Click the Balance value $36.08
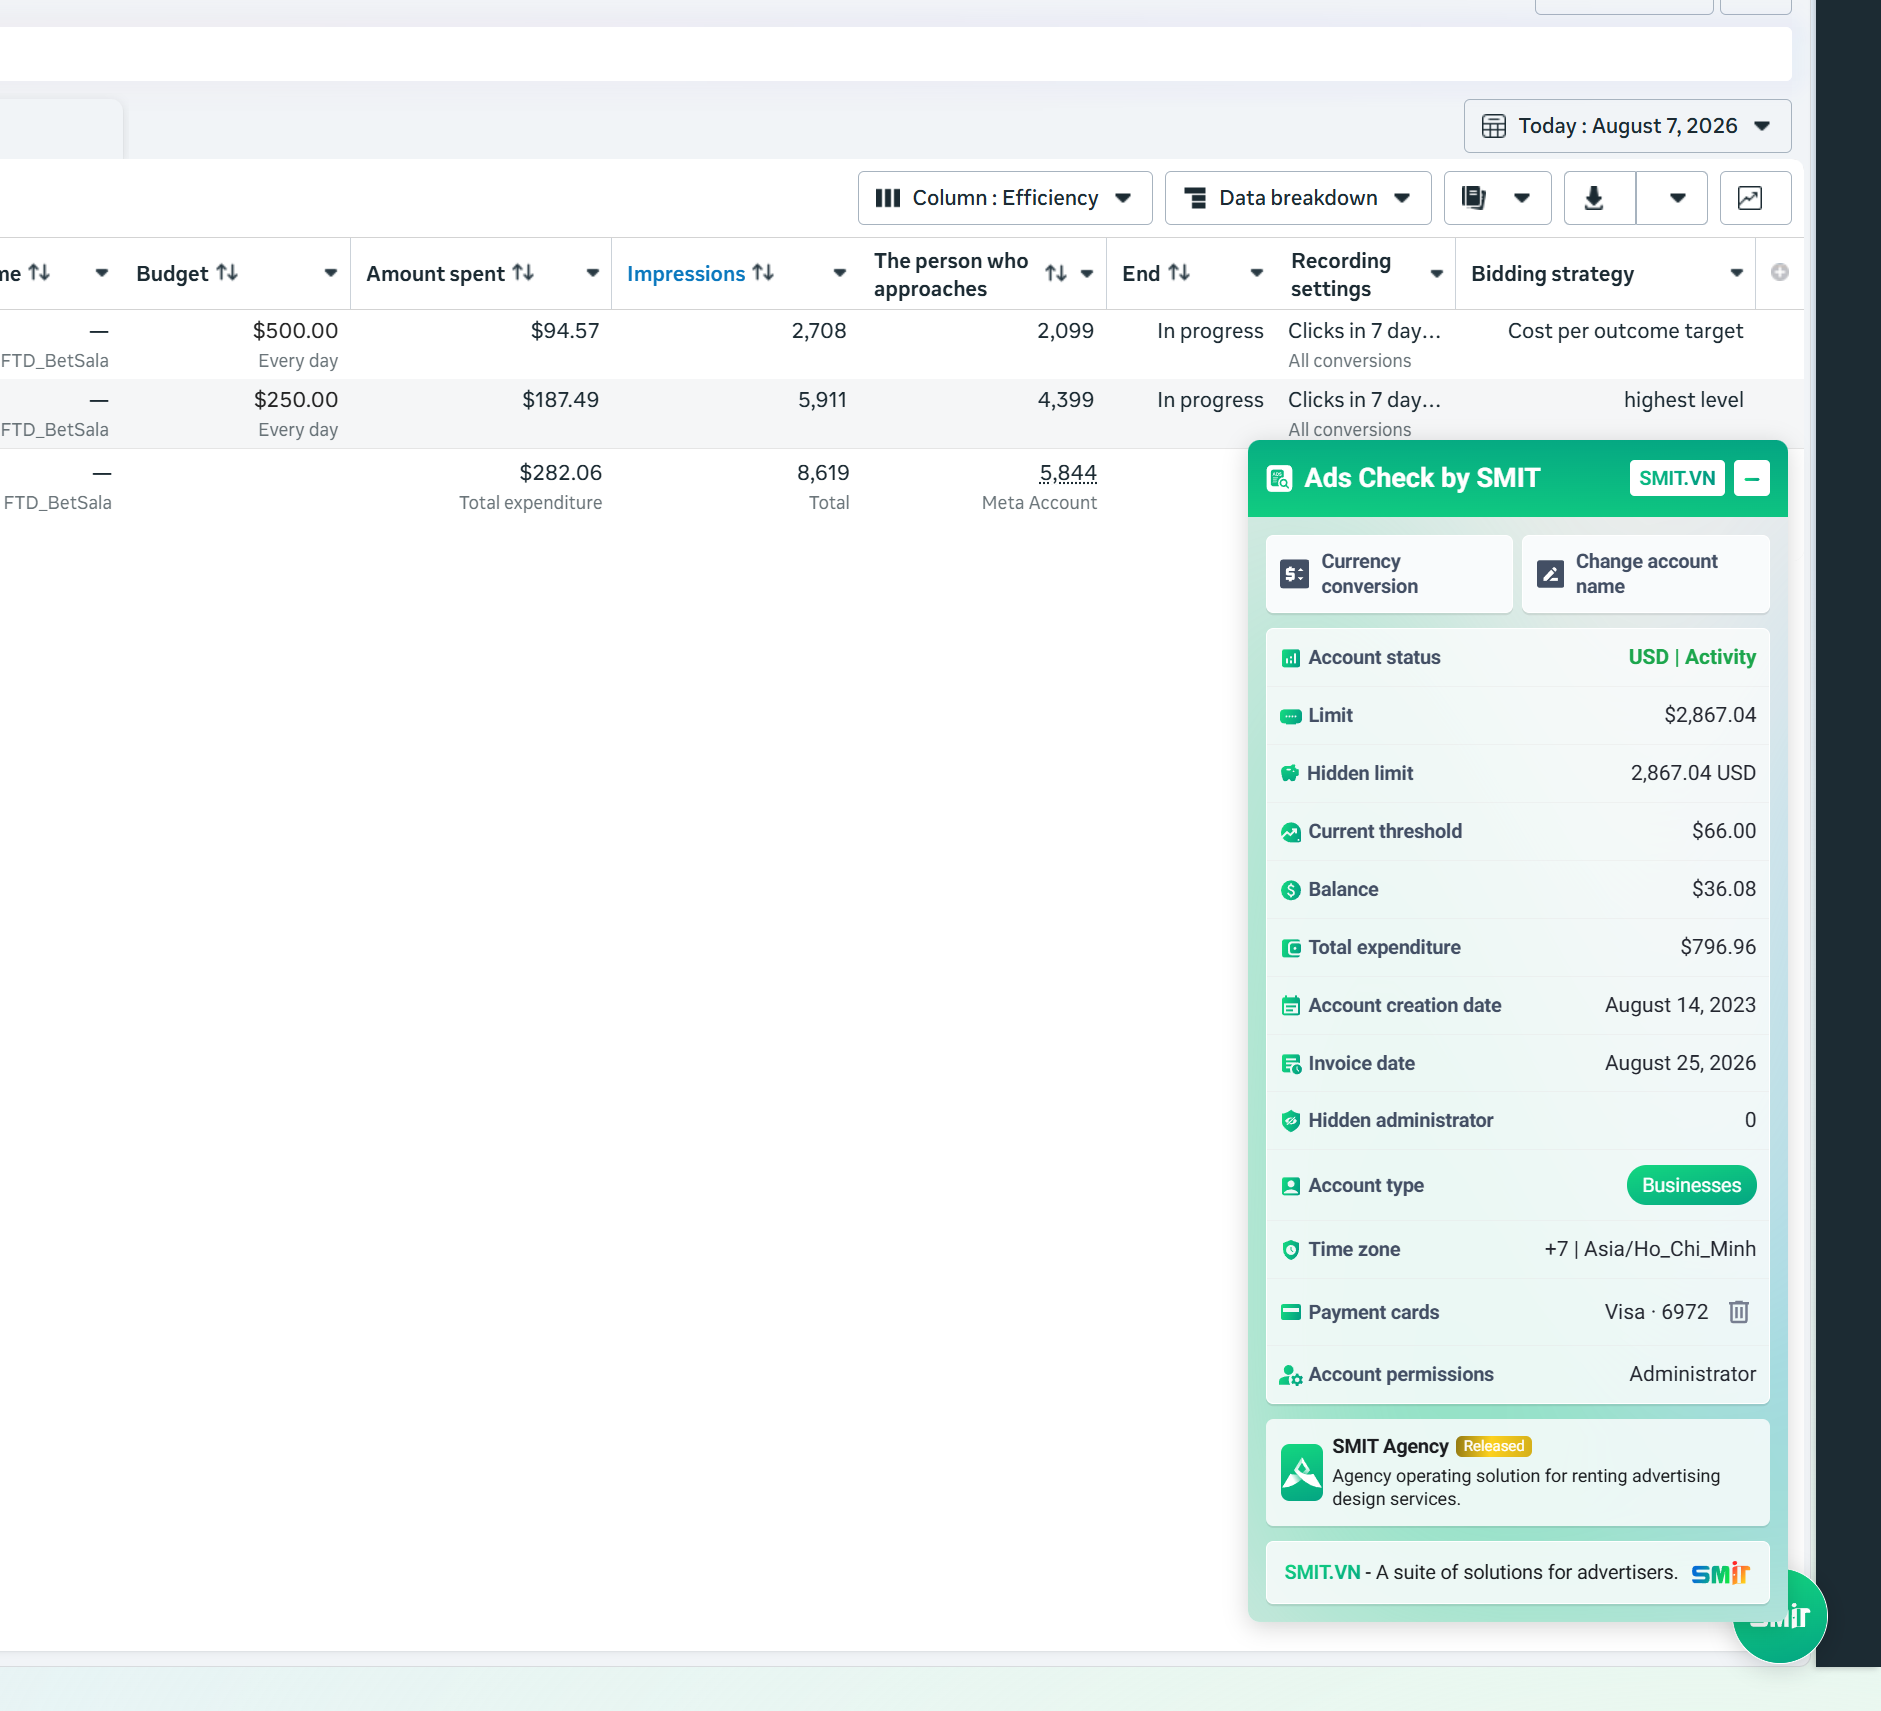The image size is (1881, 1711). [1724, 889]
